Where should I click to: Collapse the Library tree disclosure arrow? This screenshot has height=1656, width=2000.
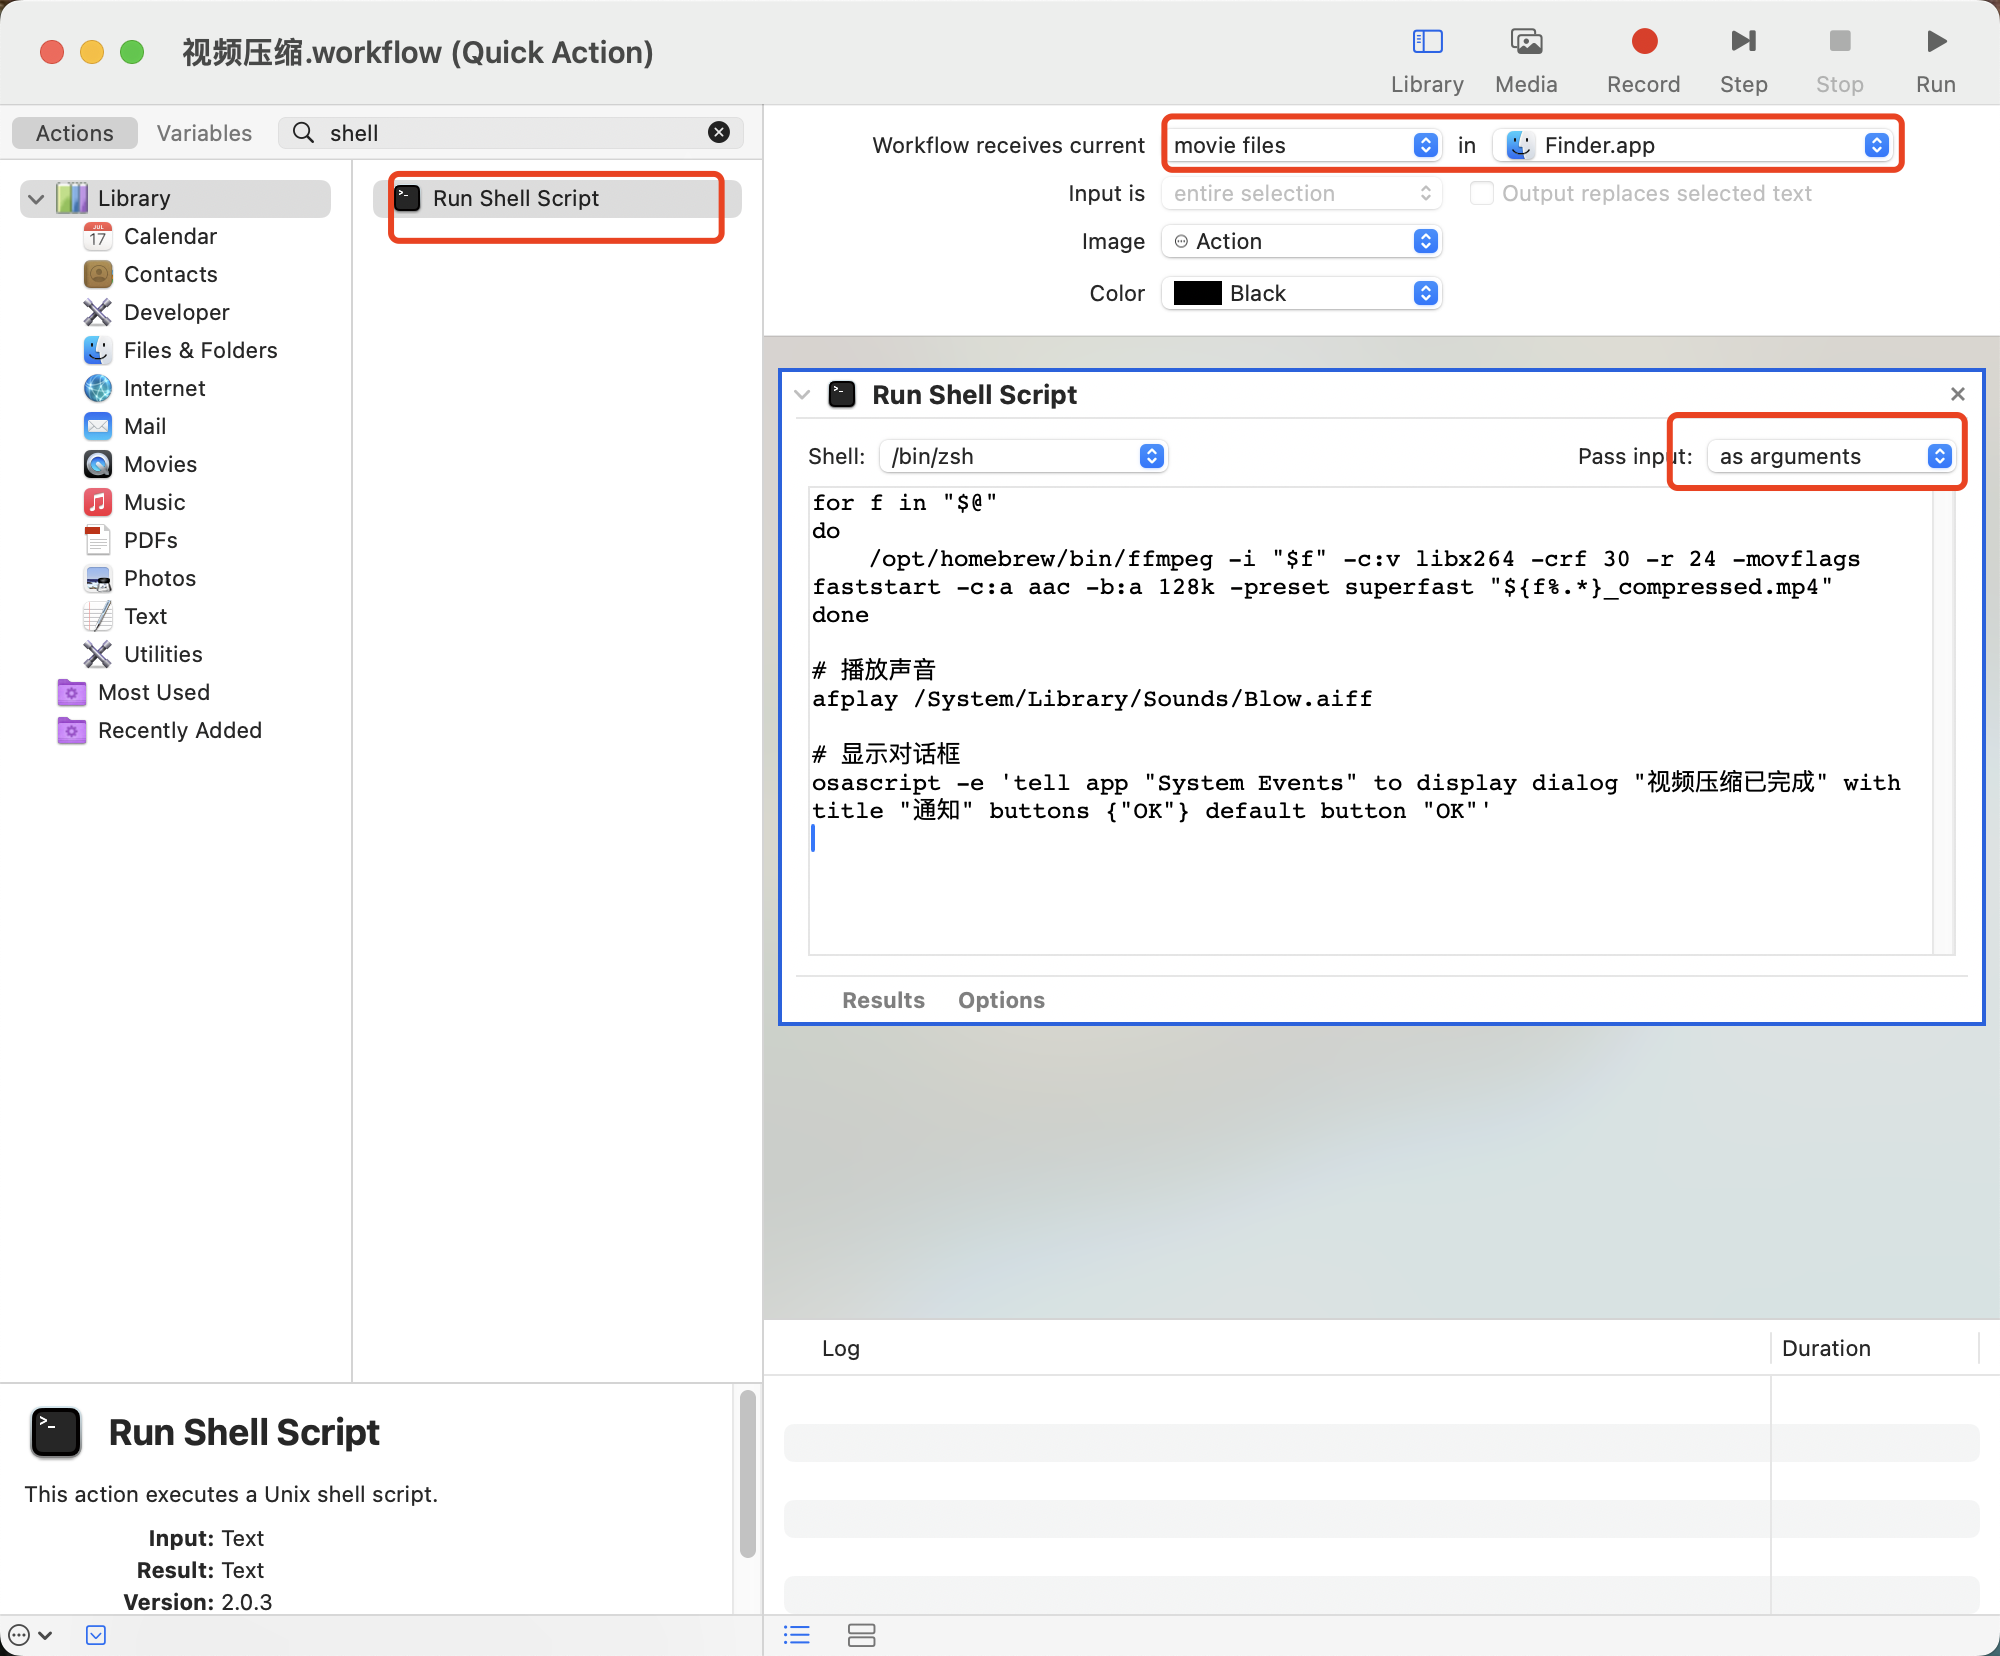point(36,198)
